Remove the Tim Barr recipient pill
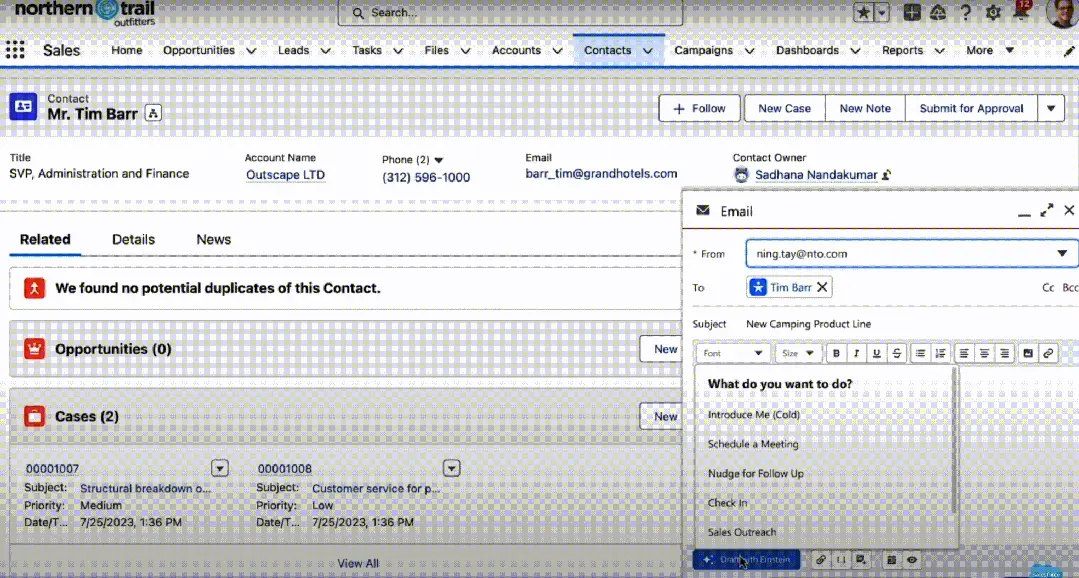The width and height of the screenshot is (1079, 578). pos(822,288)
